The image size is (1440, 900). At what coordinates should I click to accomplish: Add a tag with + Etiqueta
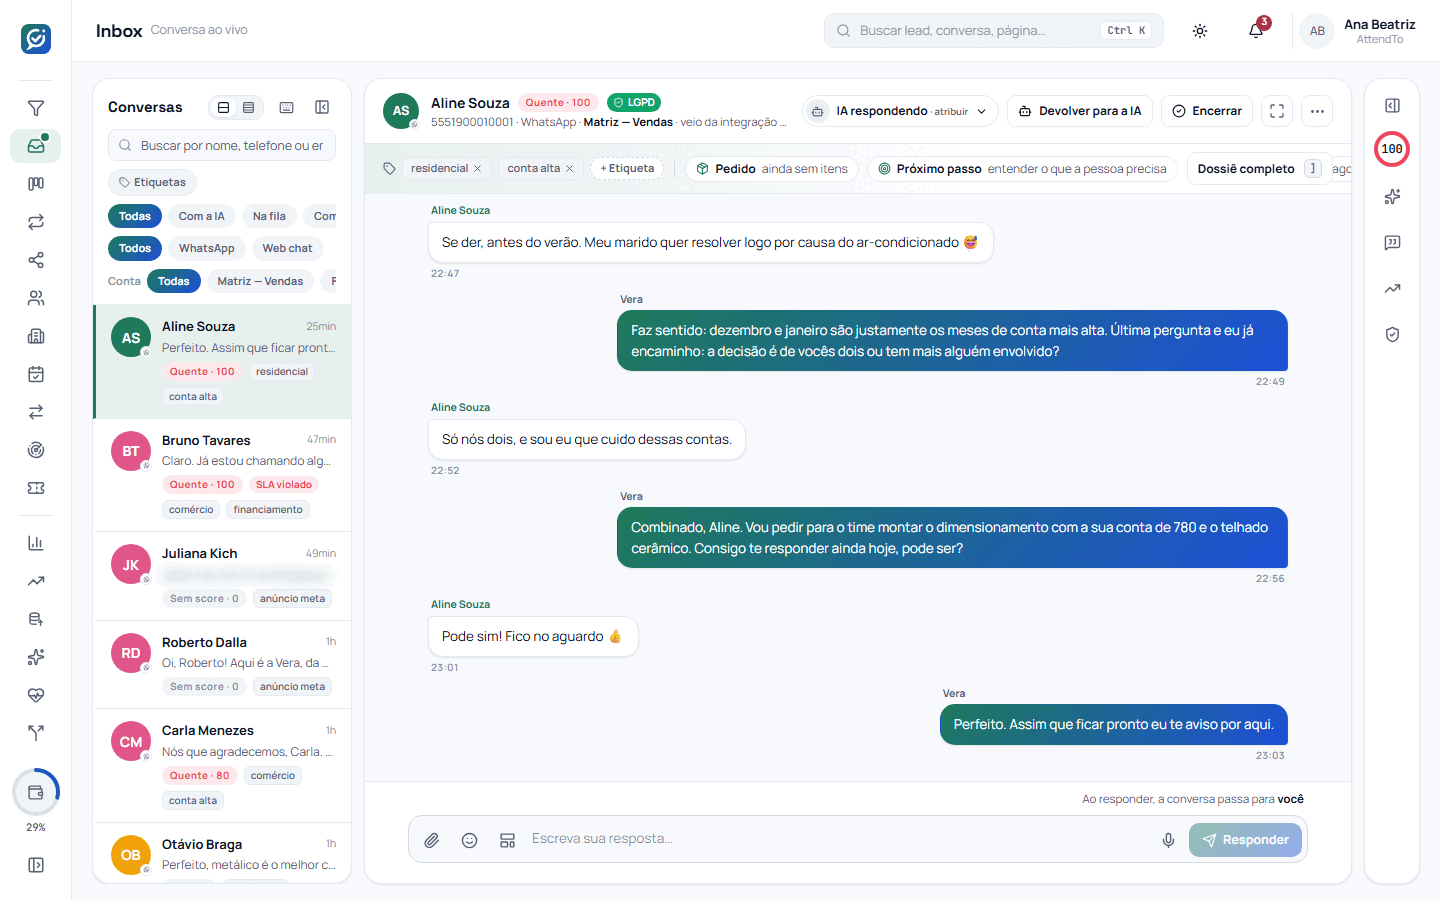(627, 169)
